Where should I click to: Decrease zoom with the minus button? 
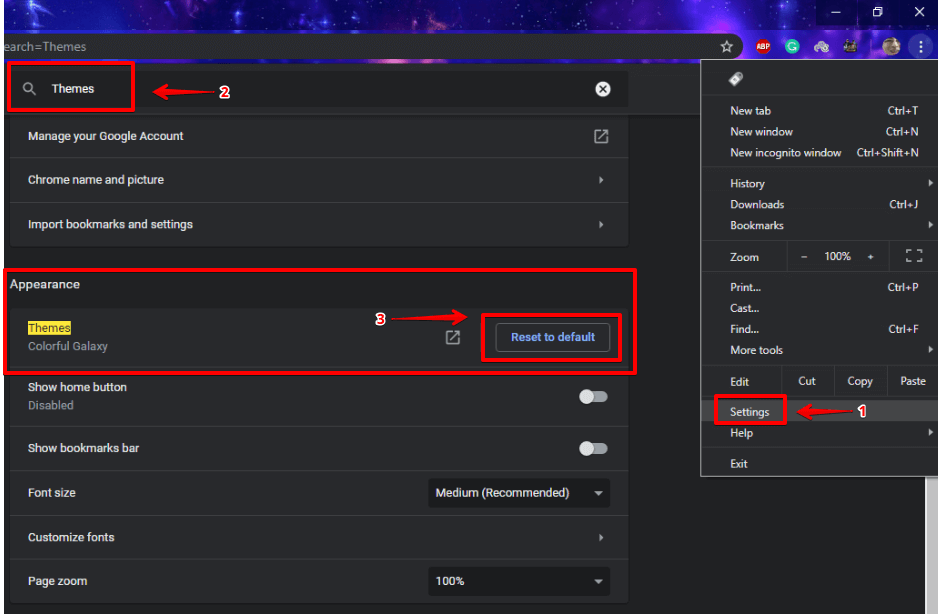(x=804, y=257)
